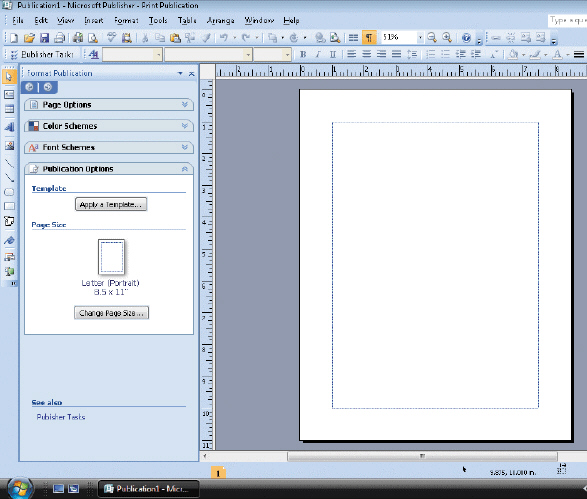Open Print Preview from the toolbar
Screen dimensions: 587x499
click(x=93, y=38)
